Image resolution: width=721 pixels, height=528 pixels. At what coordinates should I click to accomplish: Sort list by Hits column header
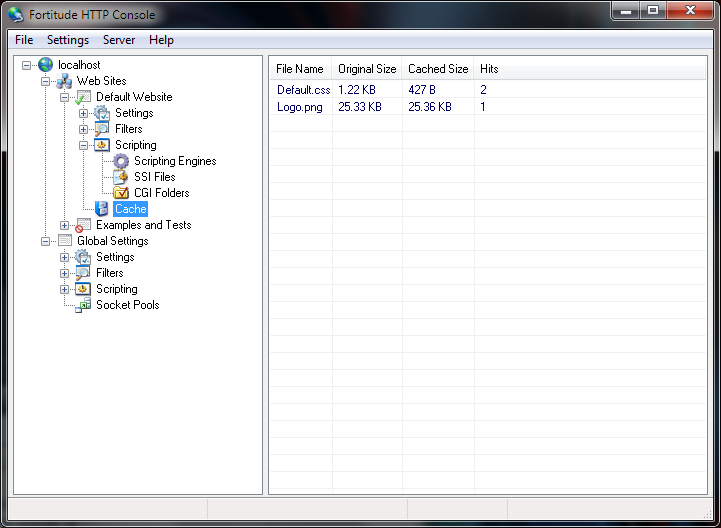click(x=489, y=69)
